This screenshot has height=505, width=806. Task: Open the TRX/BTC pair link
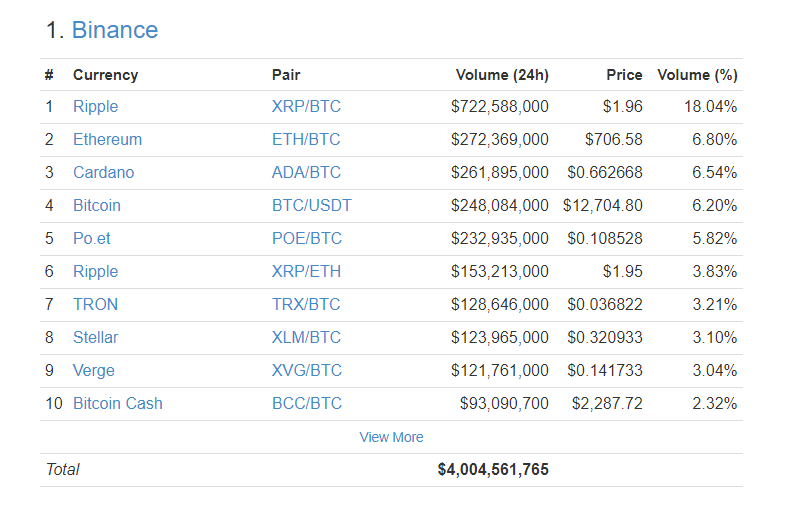(x=306, y=304)
